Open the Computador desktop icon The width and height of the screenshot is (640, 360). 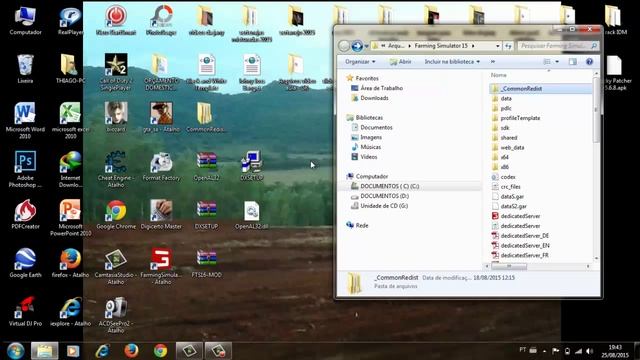tap(25, 21)
